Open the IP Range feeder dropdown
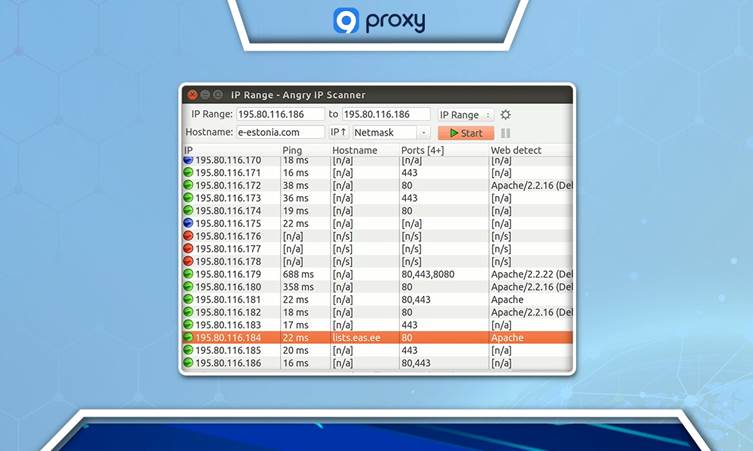The width and height of the screenshot is (753, 451). pos(465,115)
